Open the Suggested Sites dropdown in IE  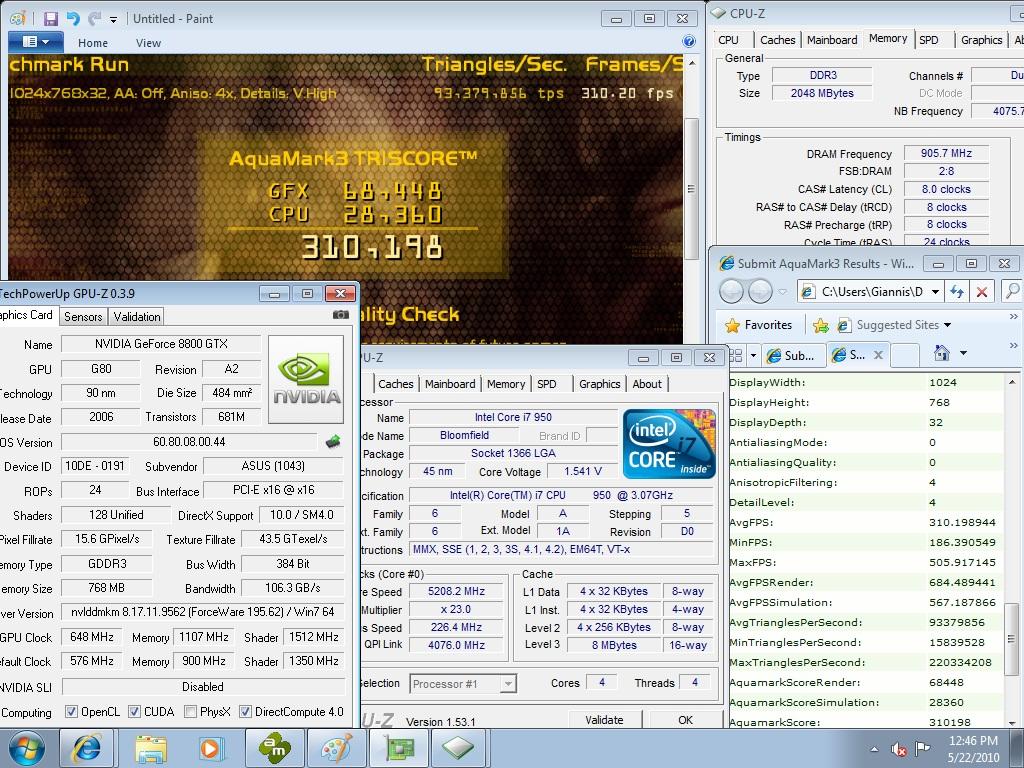tap(894, 325)
